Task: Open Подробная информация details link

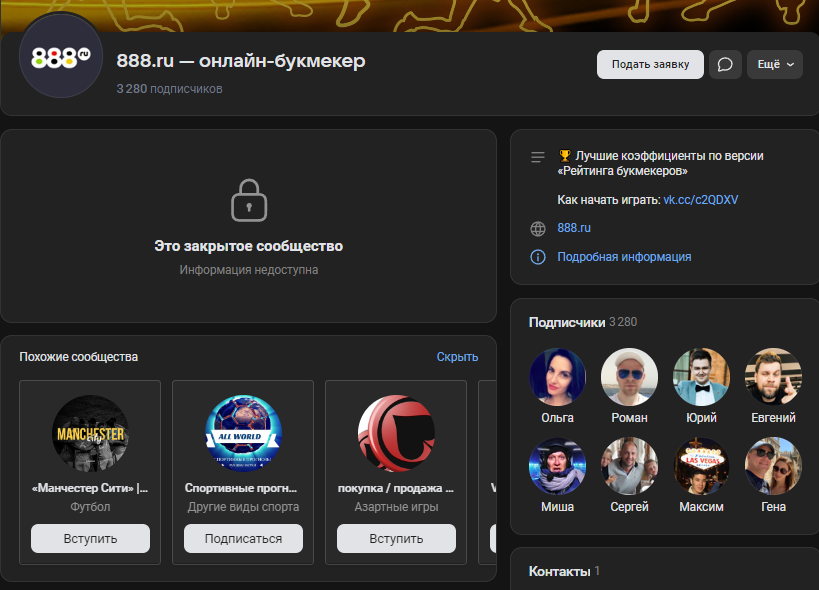Action: (x=624, y=257)
